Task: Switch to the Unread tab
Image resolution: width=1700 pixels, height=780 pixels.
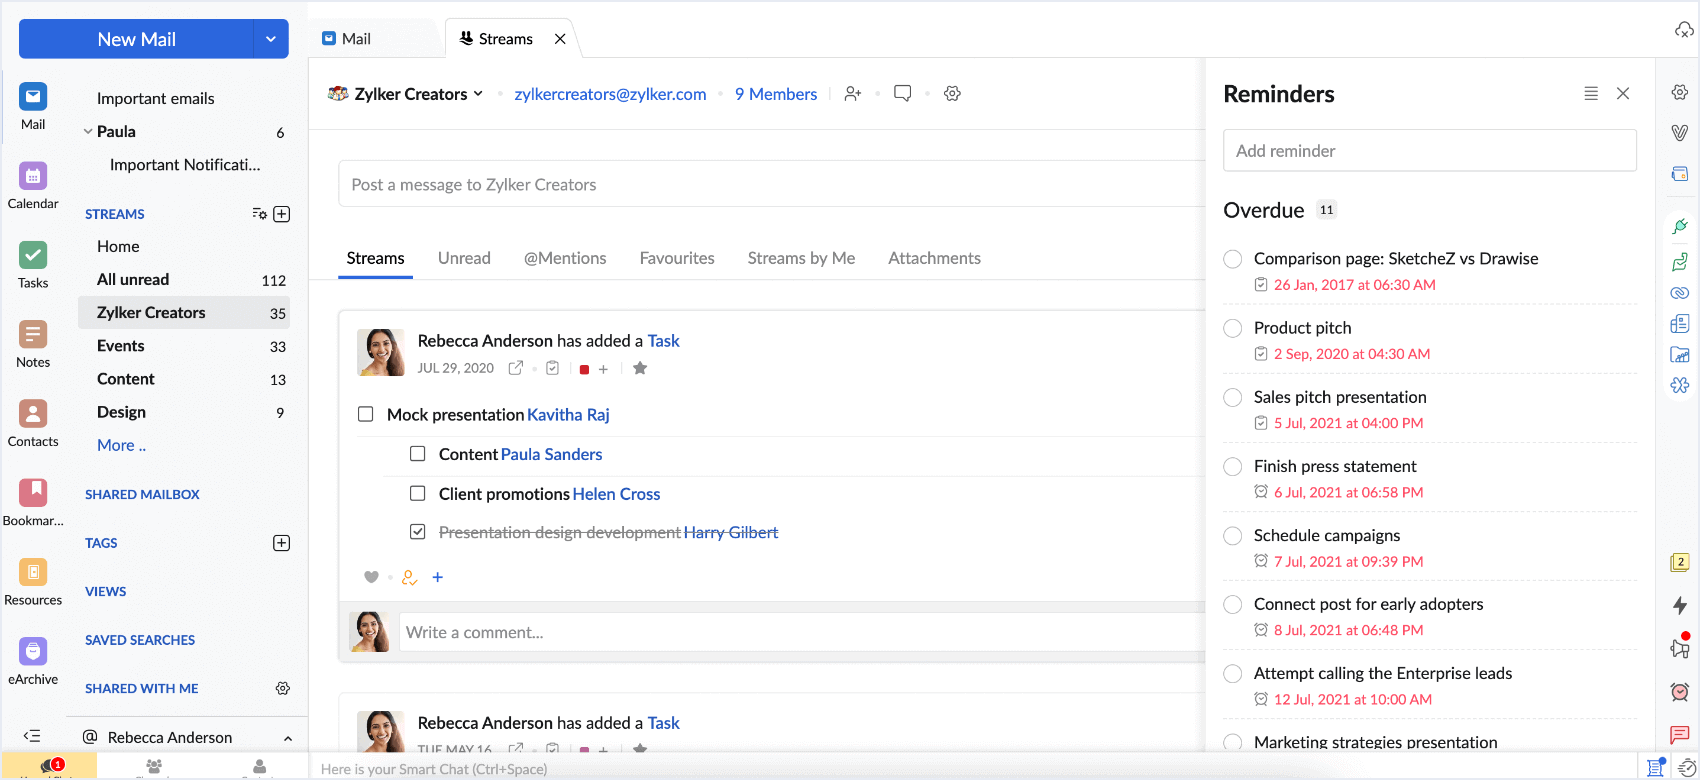Action: pyautogui.click(x=464, y=258)
